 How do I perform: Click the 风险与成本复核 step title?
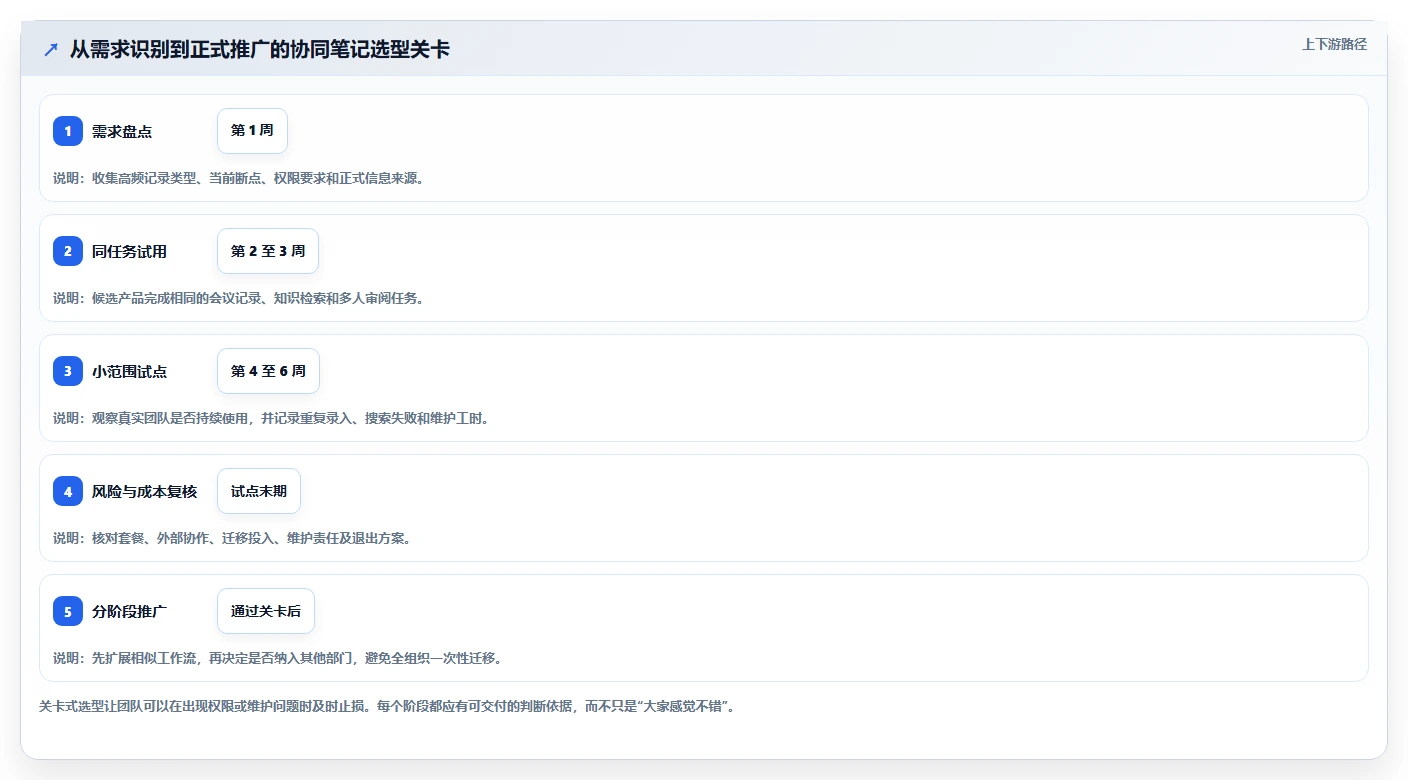pos(144,492)
